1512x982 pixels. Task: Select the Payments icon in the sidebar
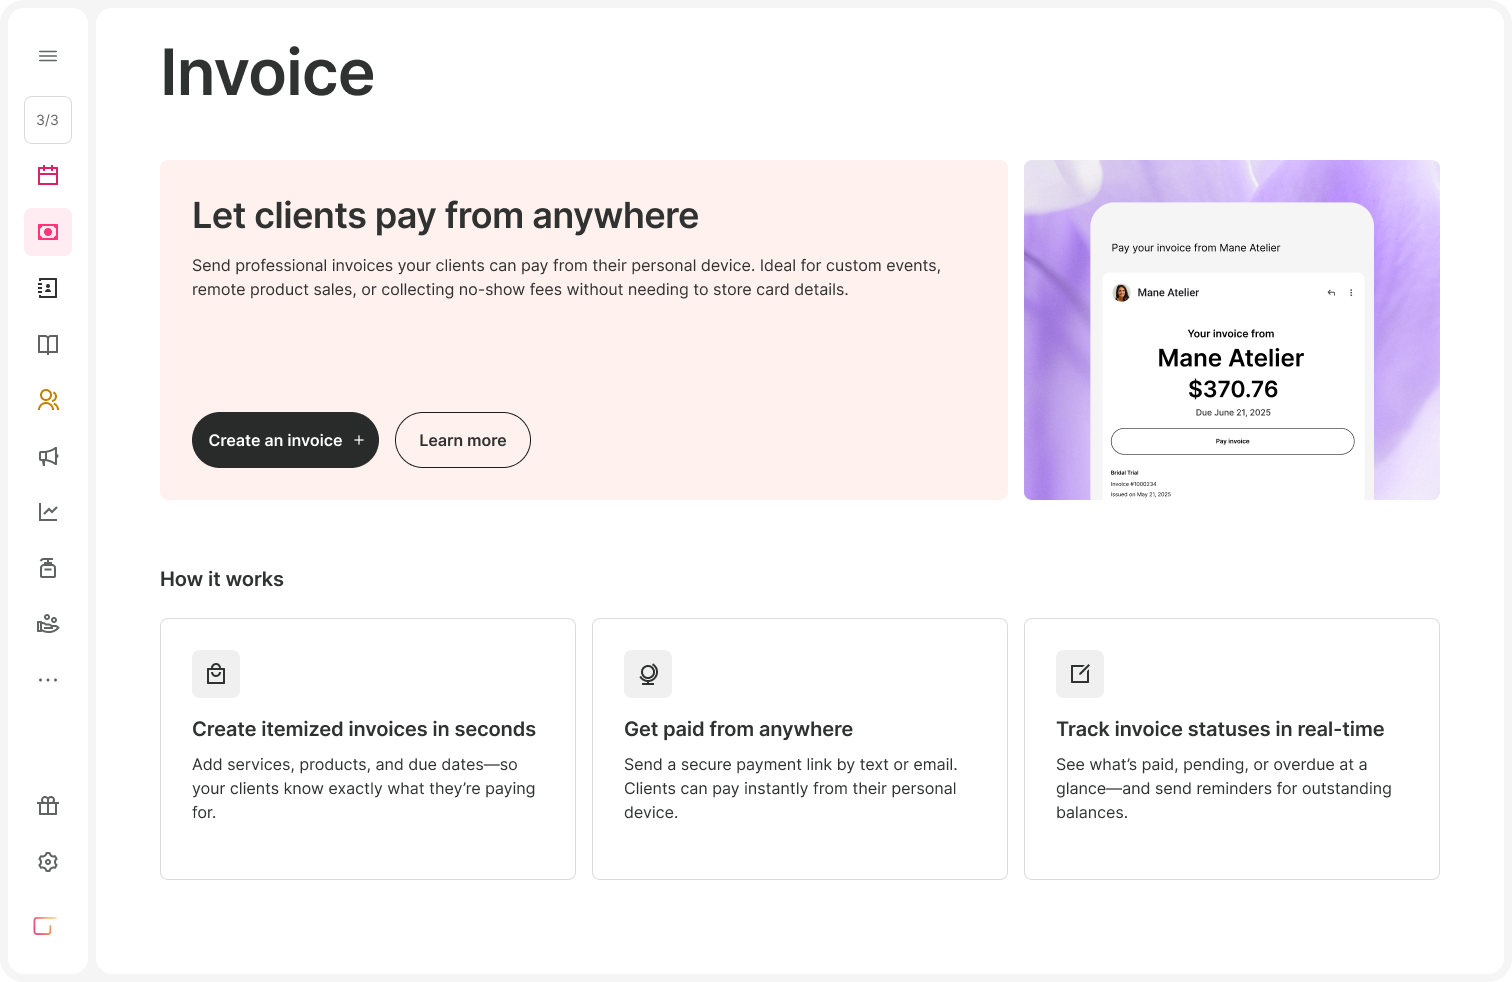[x=48, y=232]
